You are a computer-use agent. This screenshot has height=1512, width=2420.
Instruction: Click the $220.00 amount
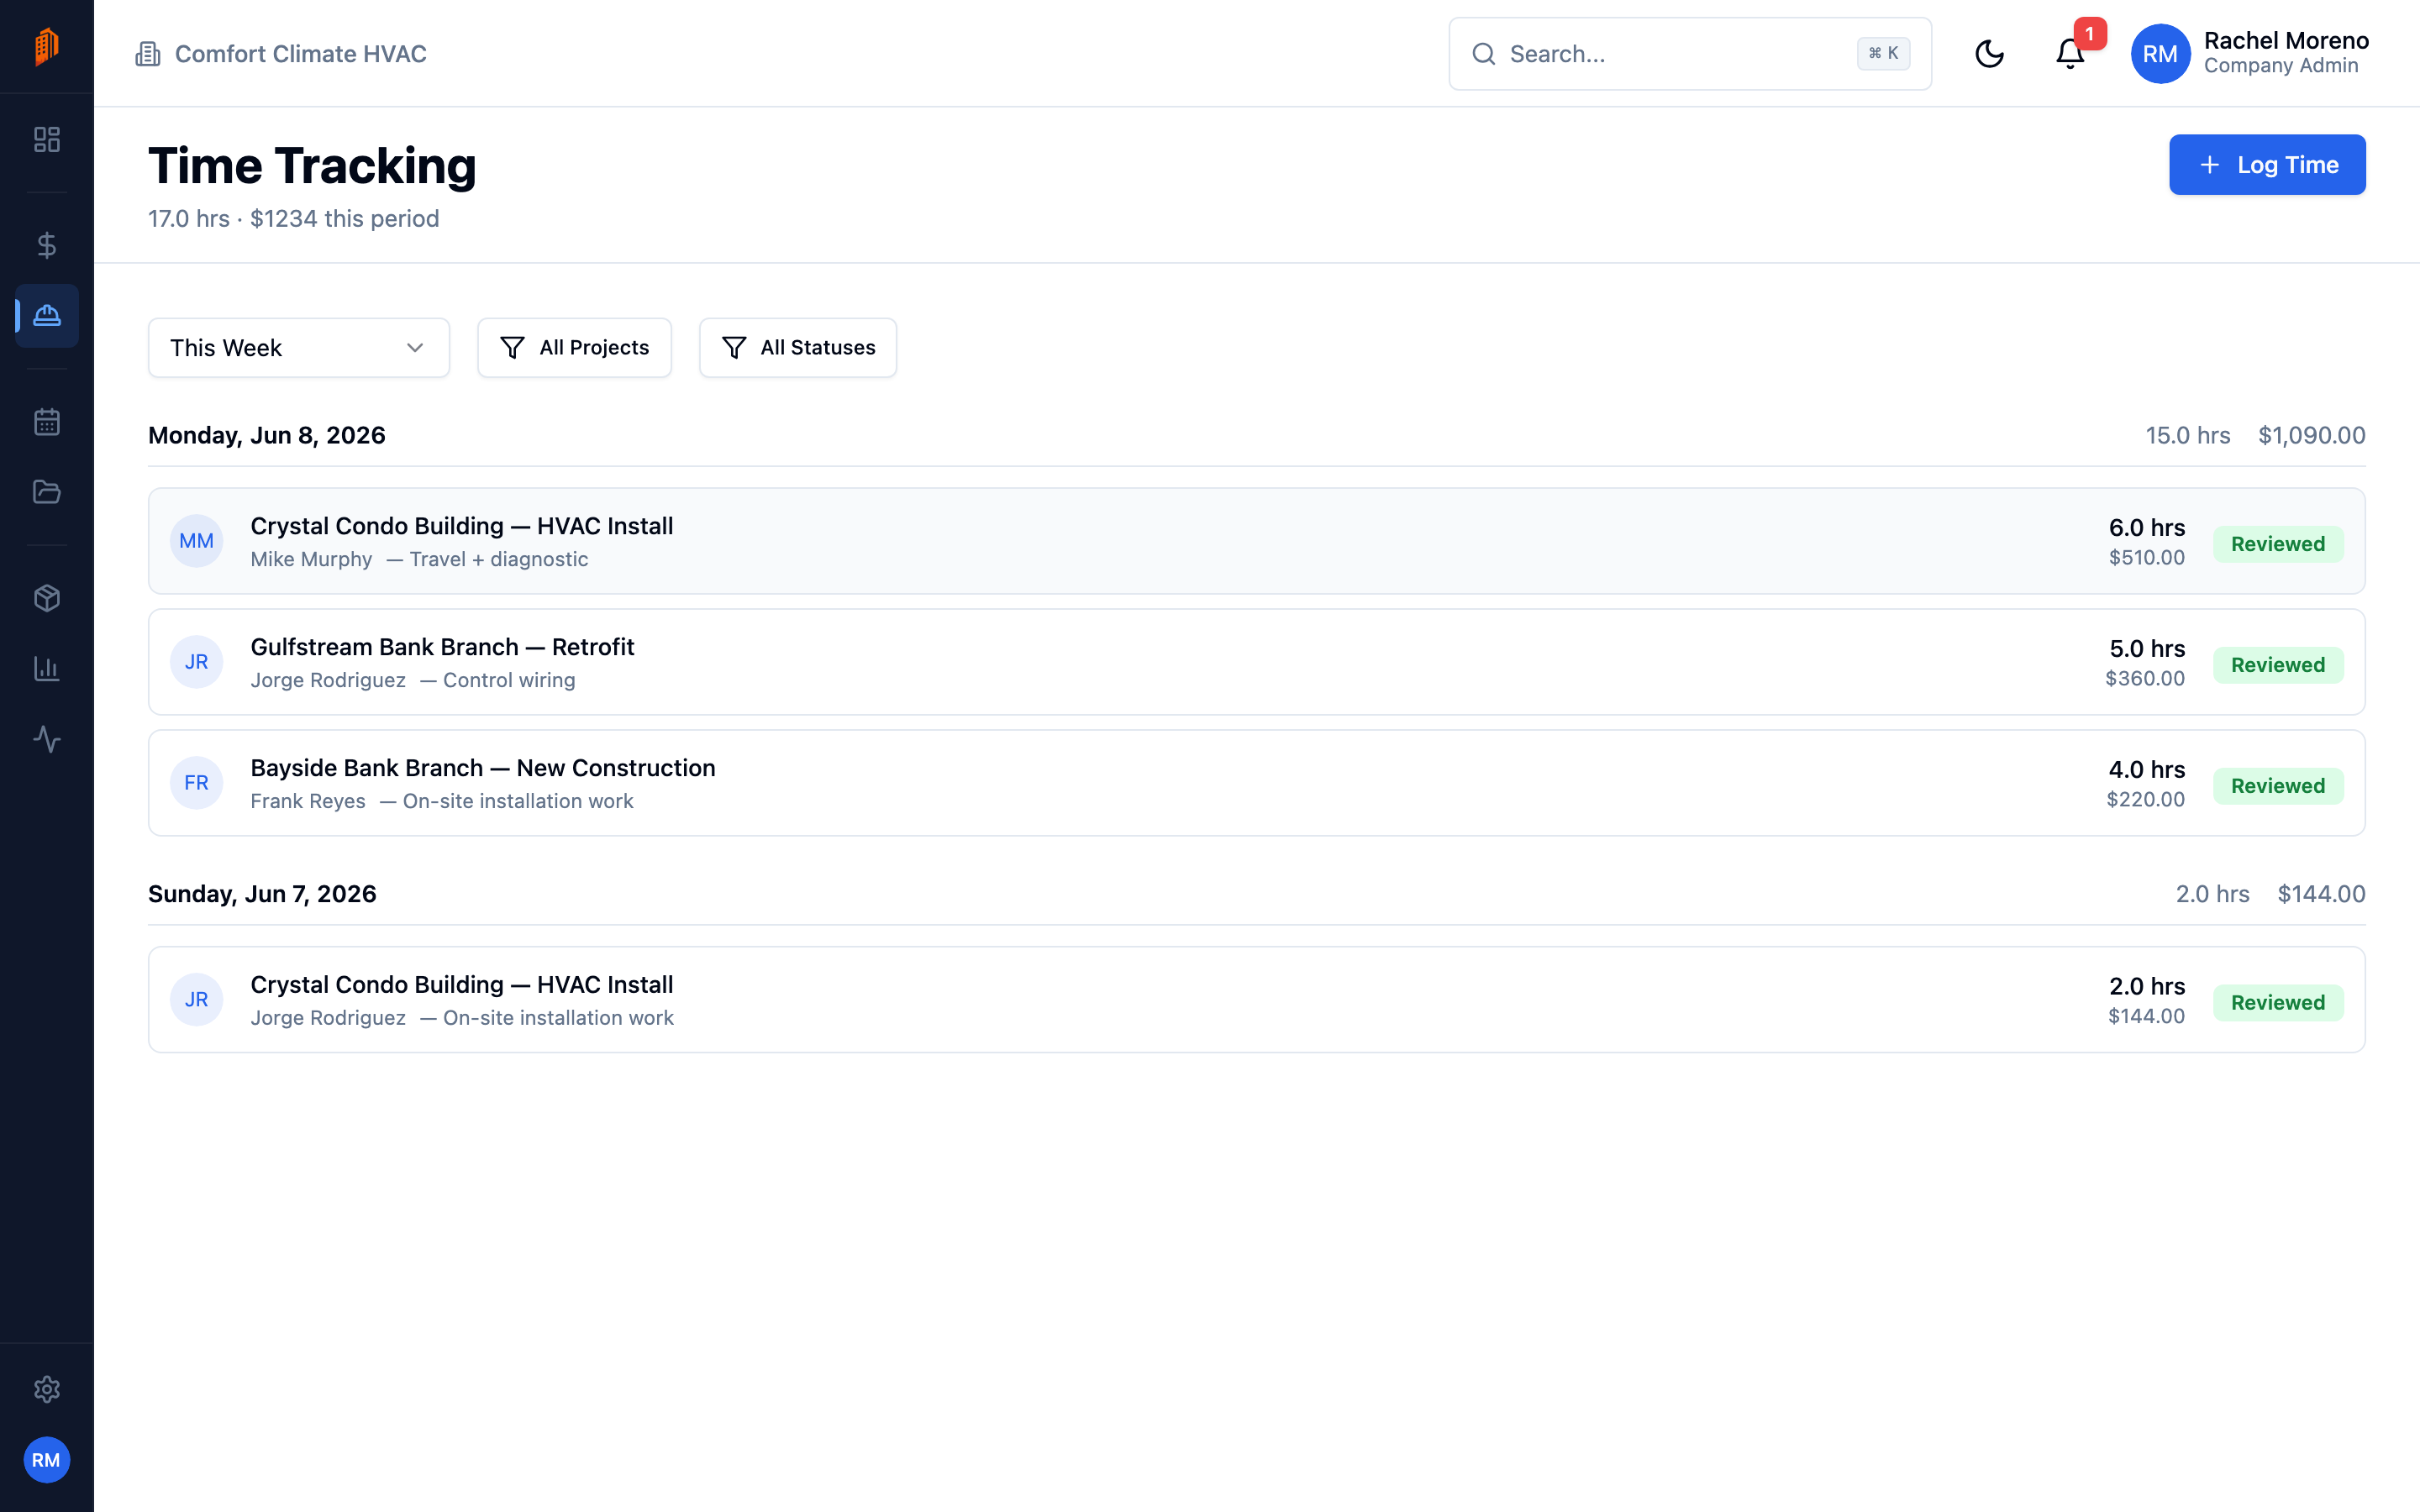click(x=2145, y=800)
